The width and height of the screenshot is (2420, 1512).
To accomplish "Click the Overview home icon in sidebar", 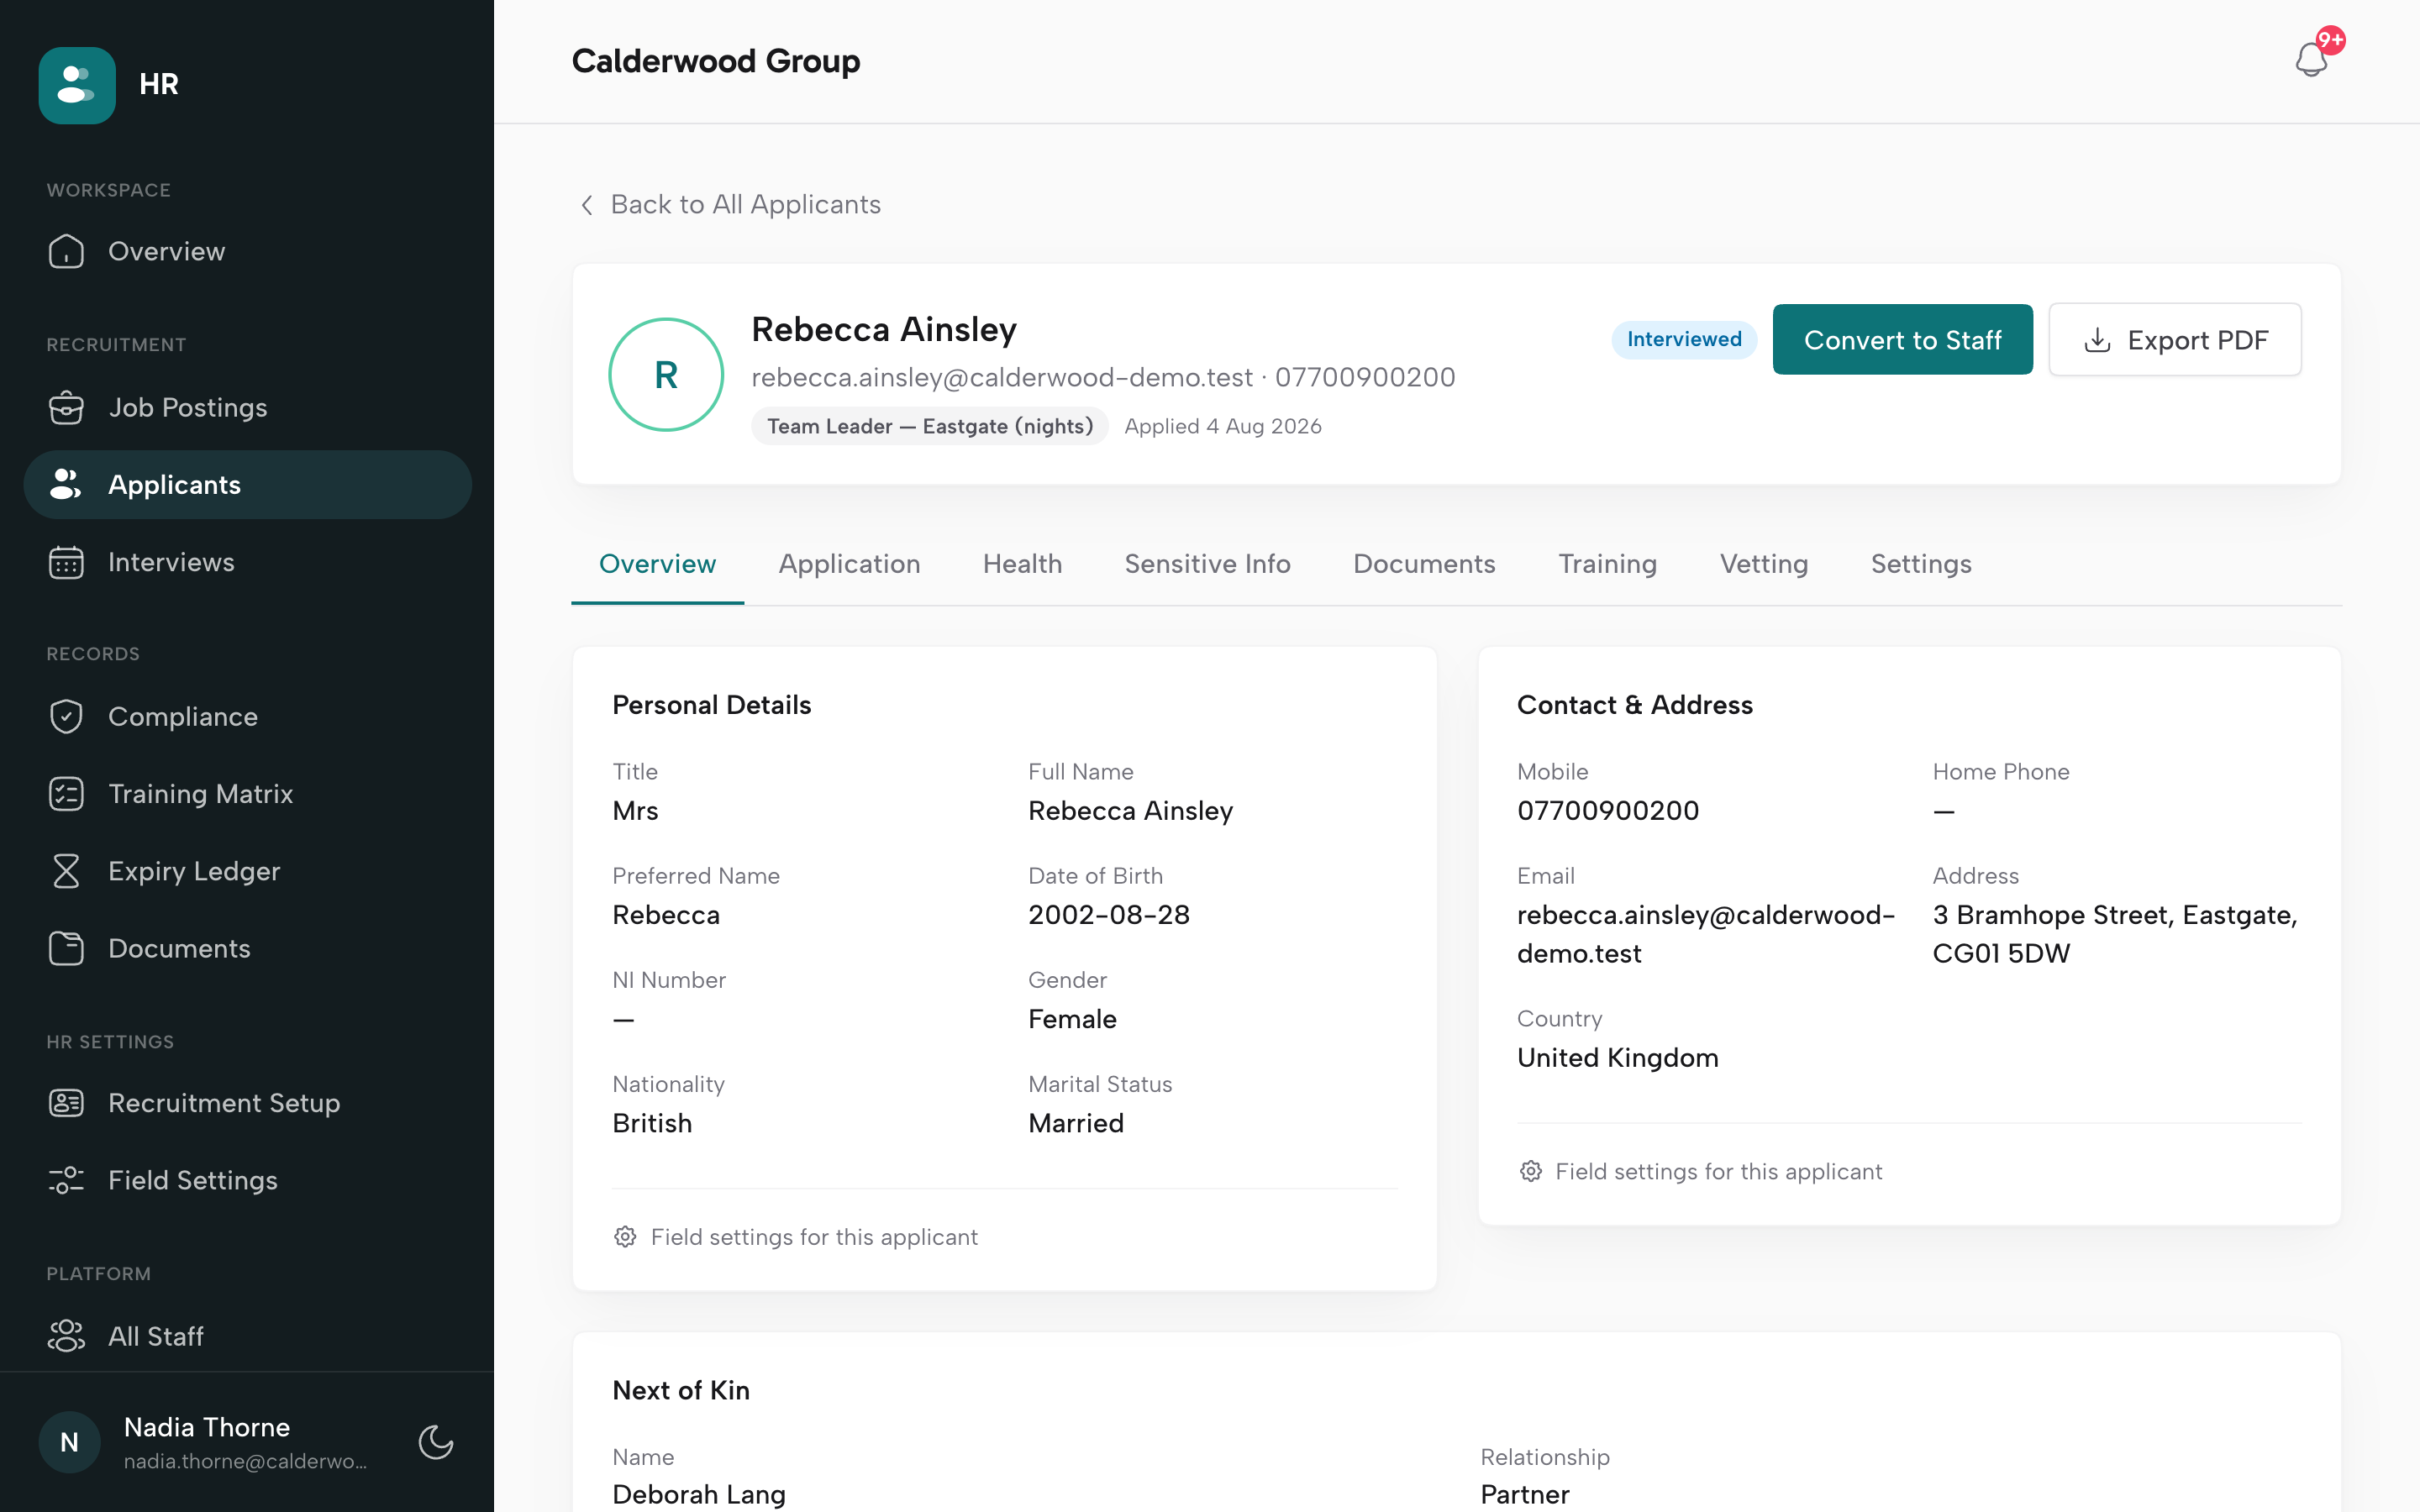I will pos(66,251).
